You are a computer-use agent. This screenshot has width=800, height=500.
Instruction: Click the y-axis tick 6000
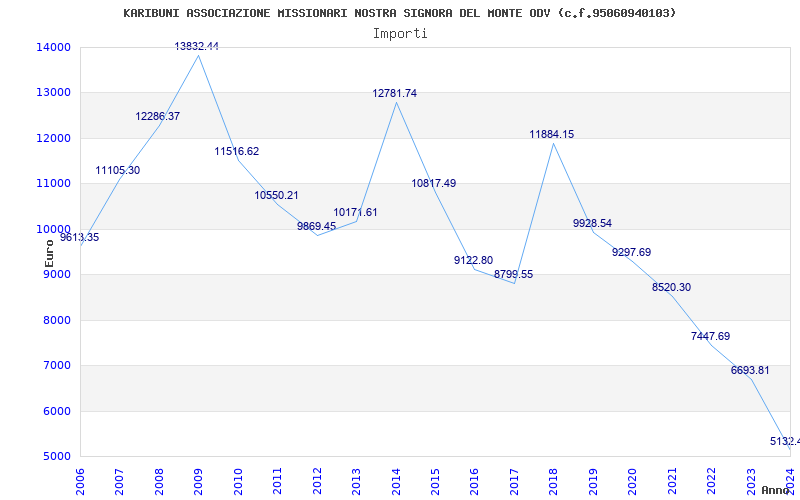[x=56, y=411]
